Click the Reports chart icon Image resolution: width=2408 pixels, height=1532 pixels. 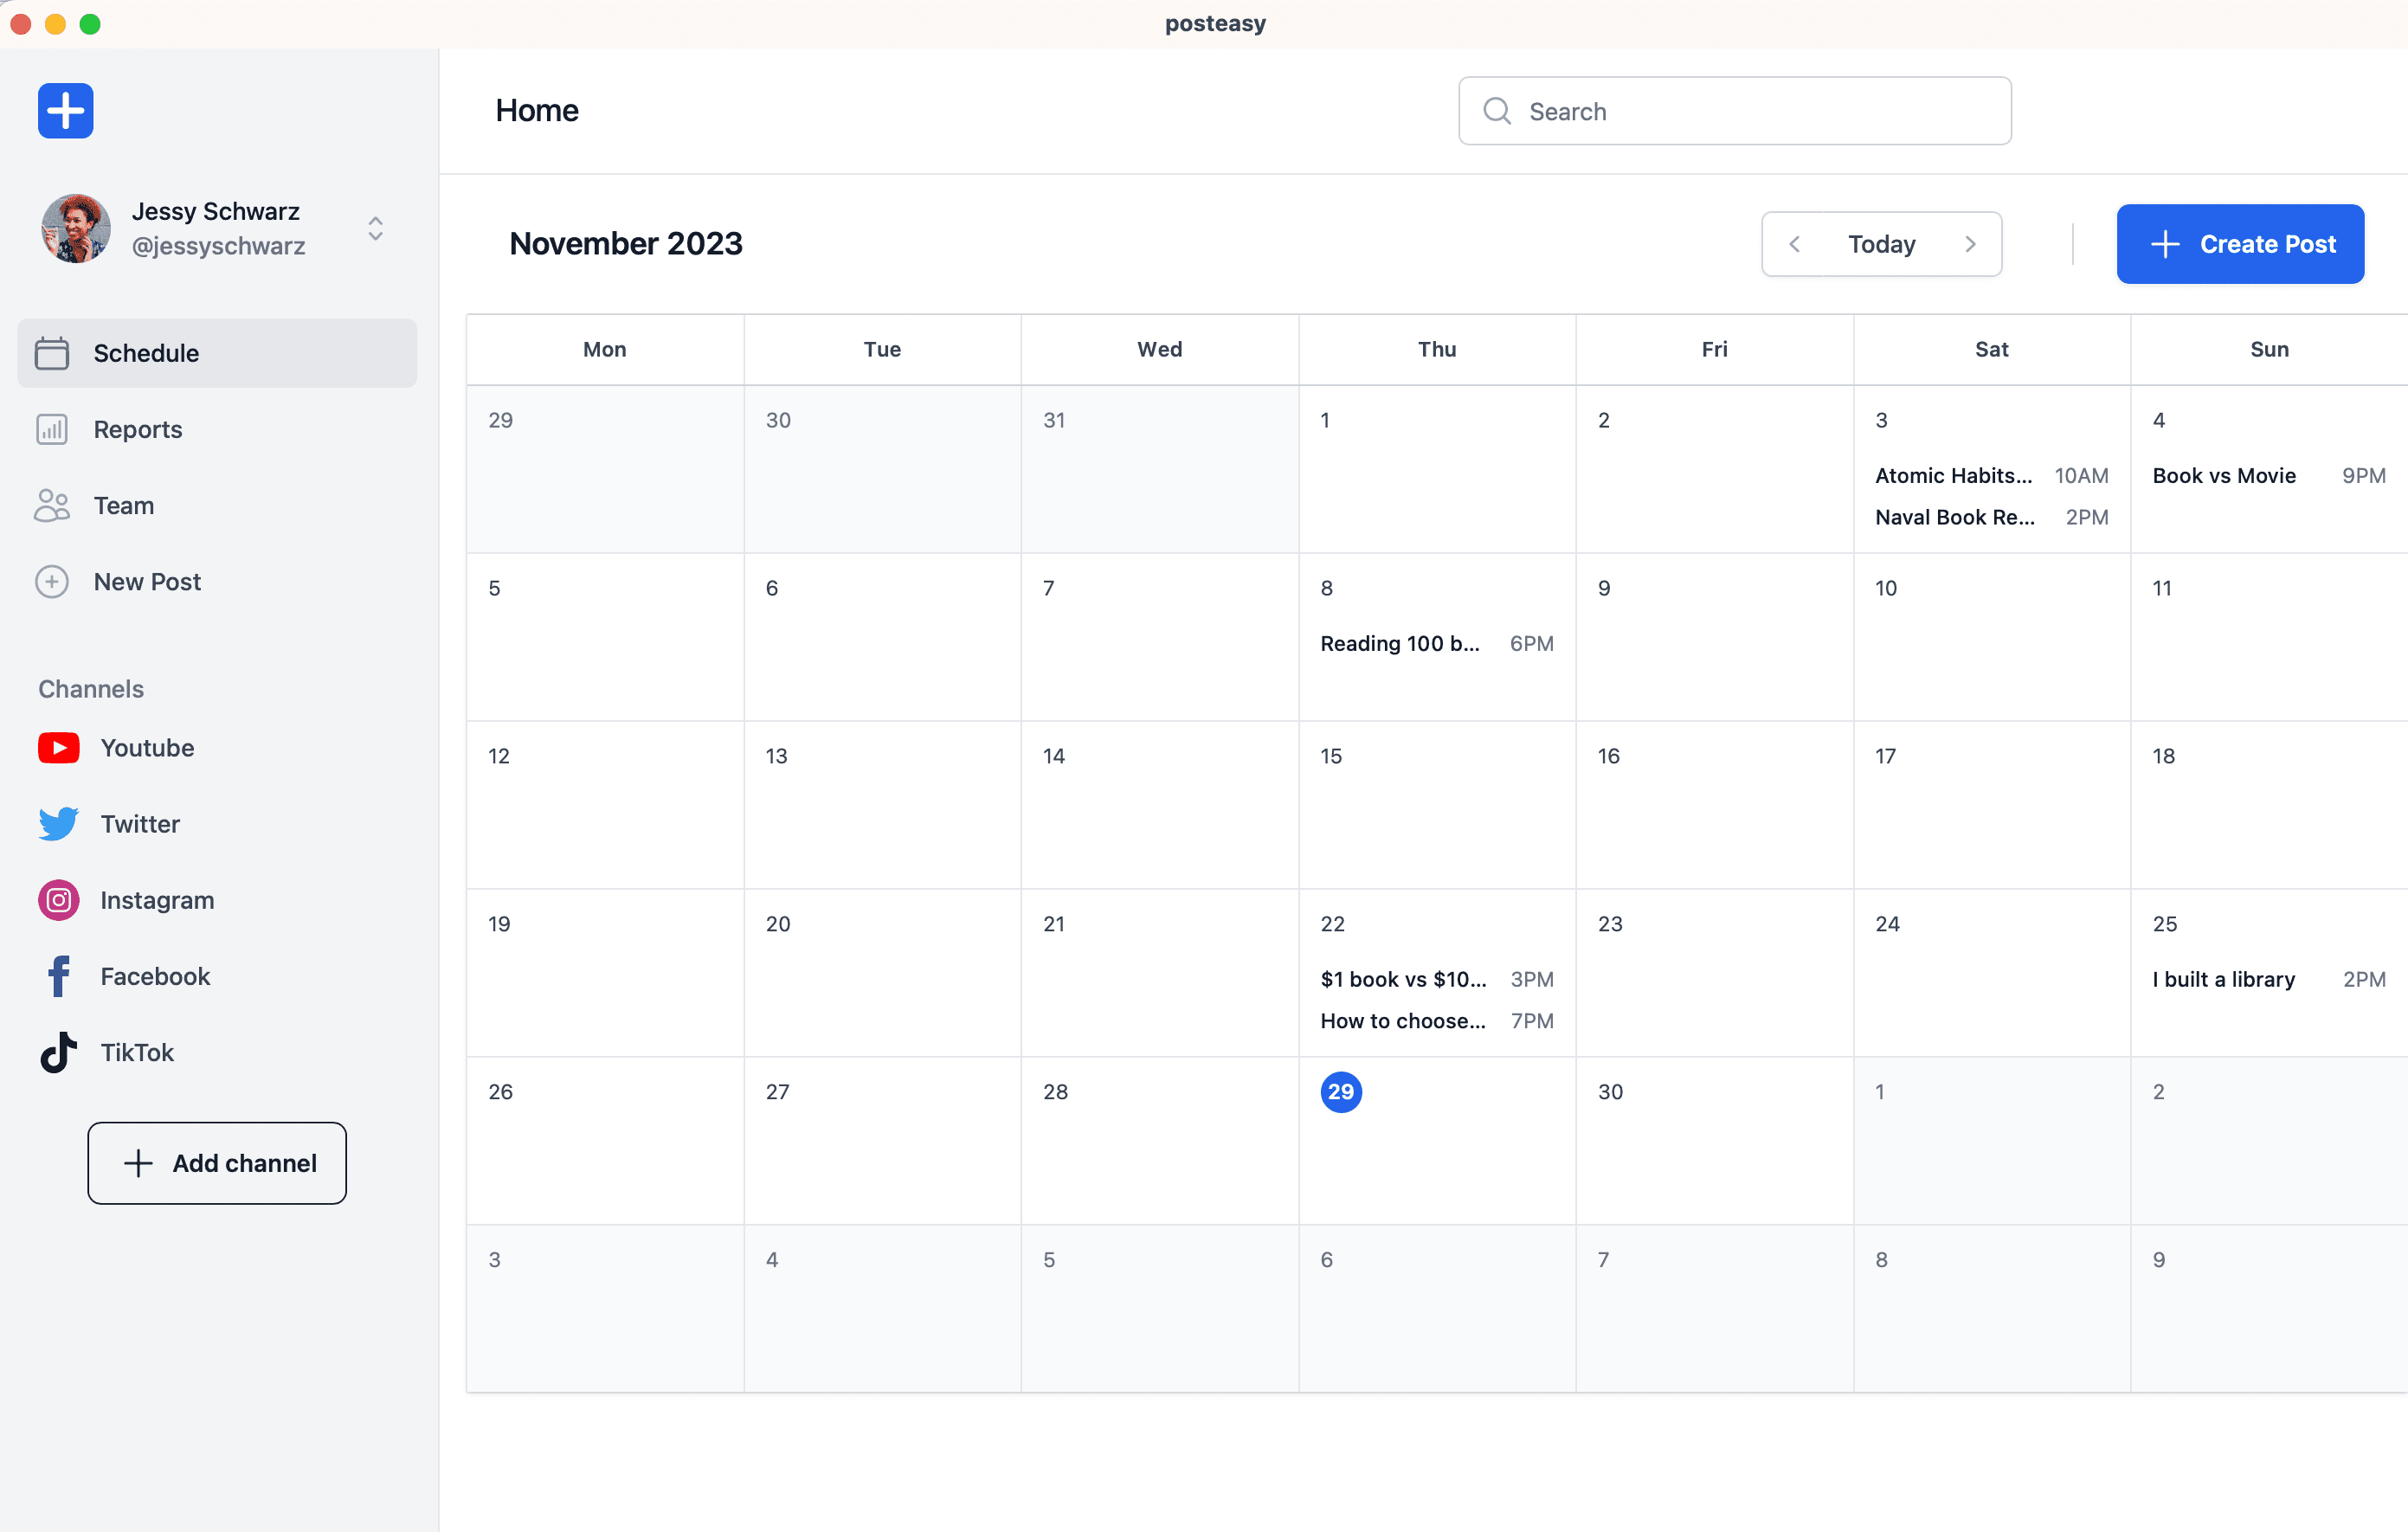[52, 429]
